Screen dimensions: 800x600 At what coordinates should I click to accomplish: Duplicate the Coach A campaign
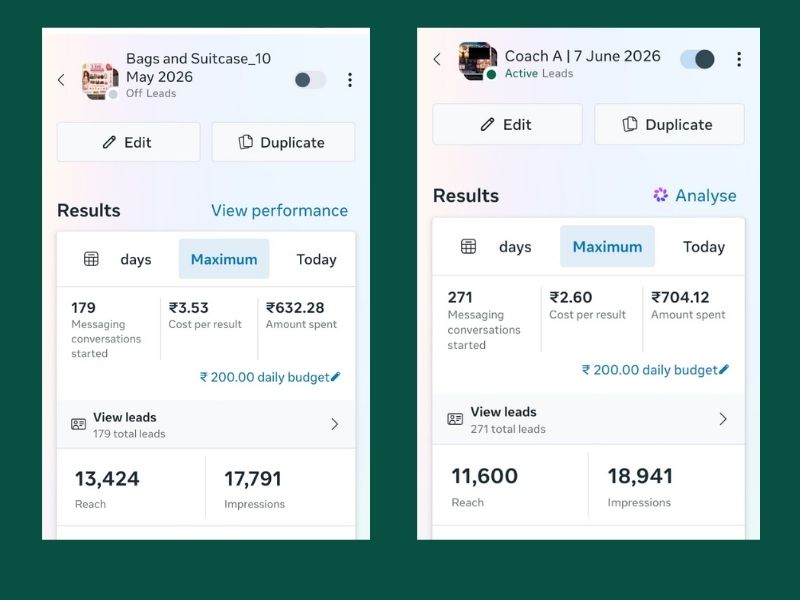669,124
